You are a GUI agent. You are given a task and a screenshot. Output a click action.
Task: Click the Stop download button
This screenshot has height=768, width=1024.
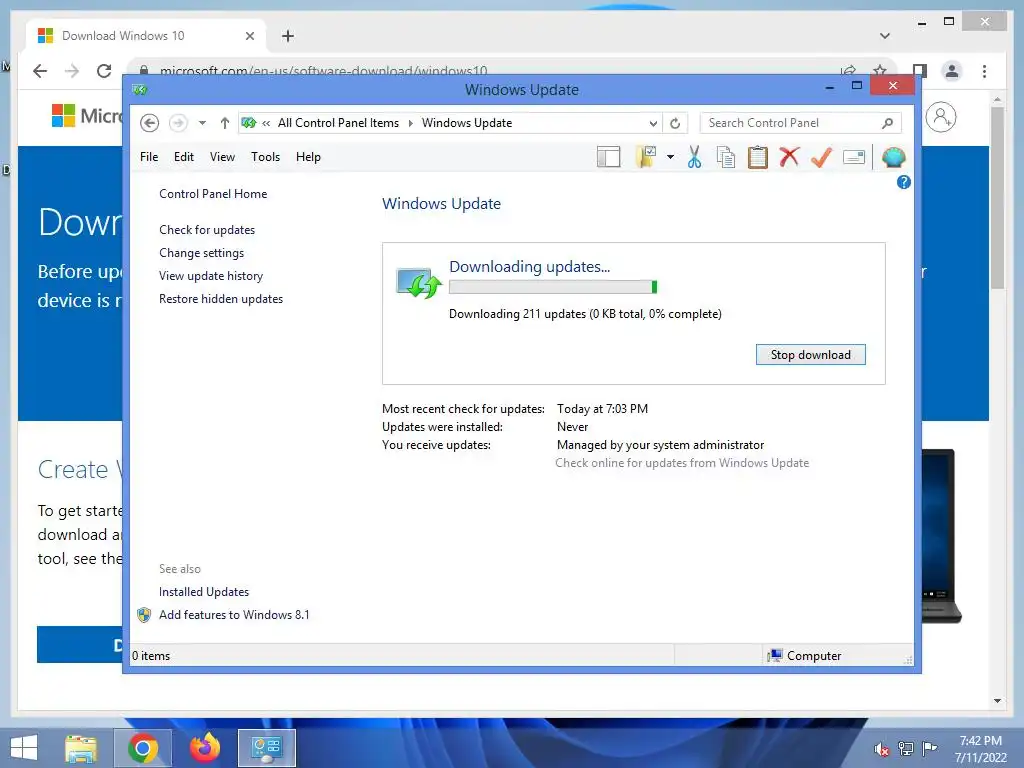(x=810, y=355)
